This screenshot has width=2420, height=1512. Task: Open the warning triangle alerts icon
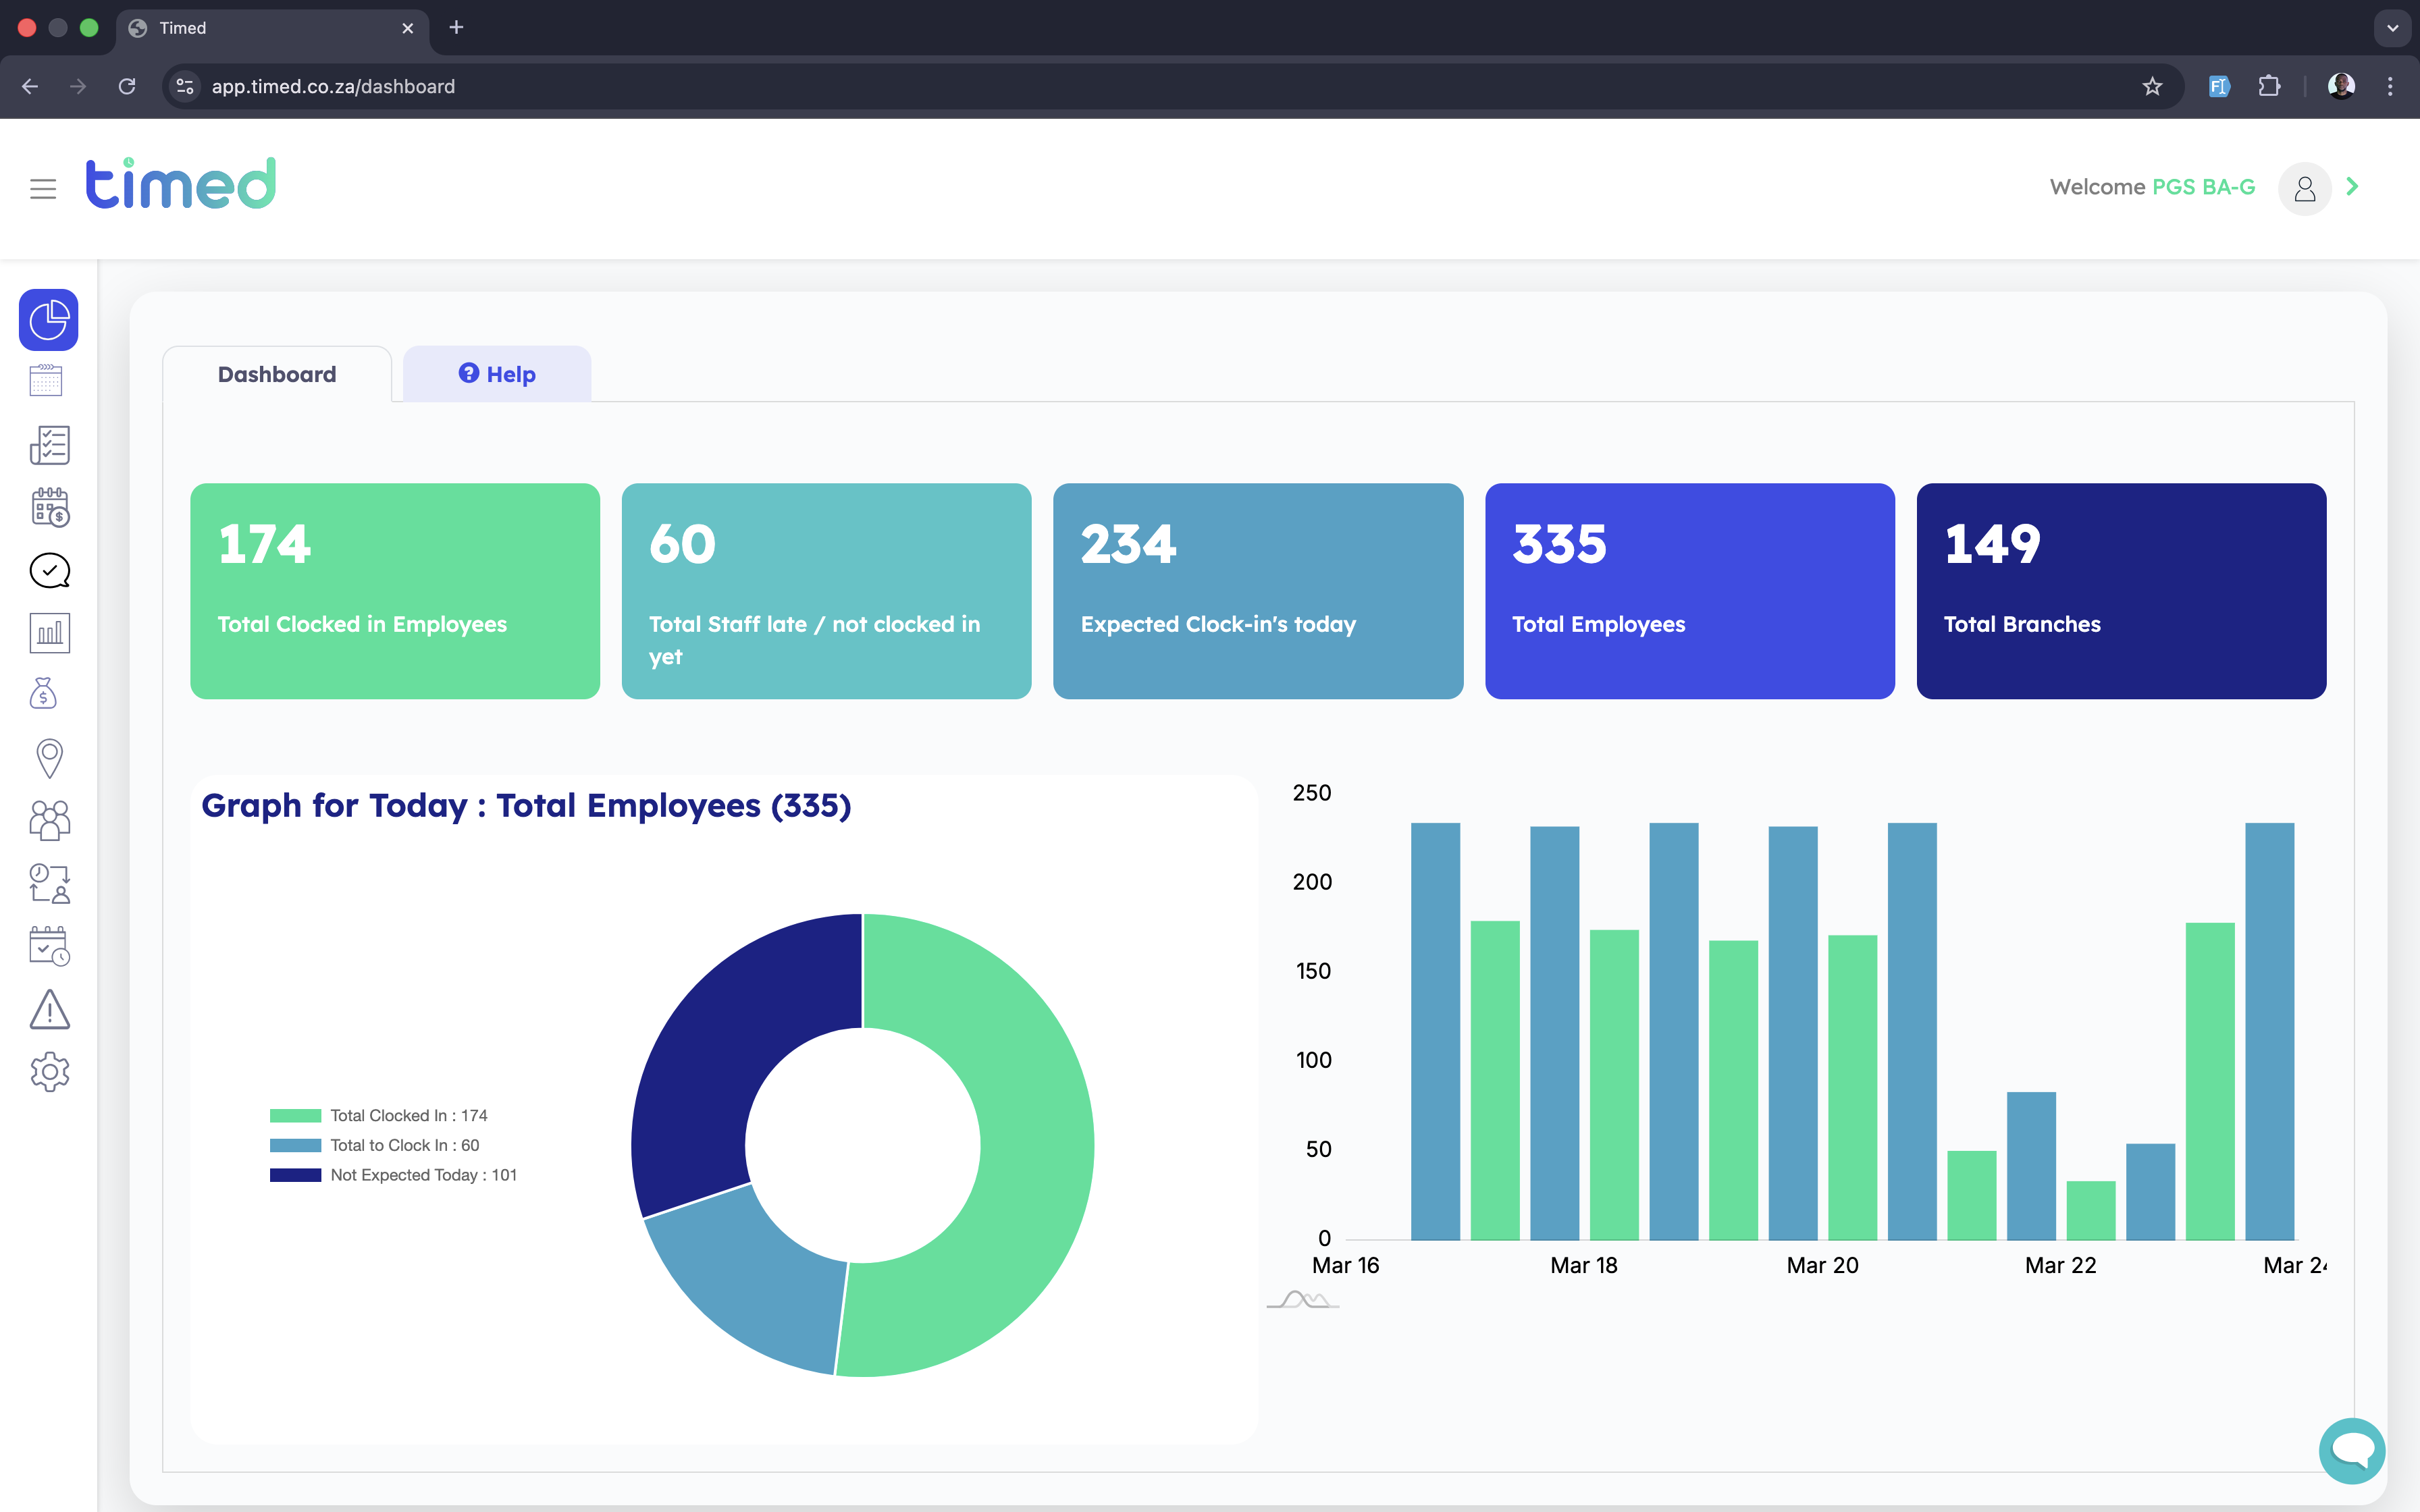49,1009
